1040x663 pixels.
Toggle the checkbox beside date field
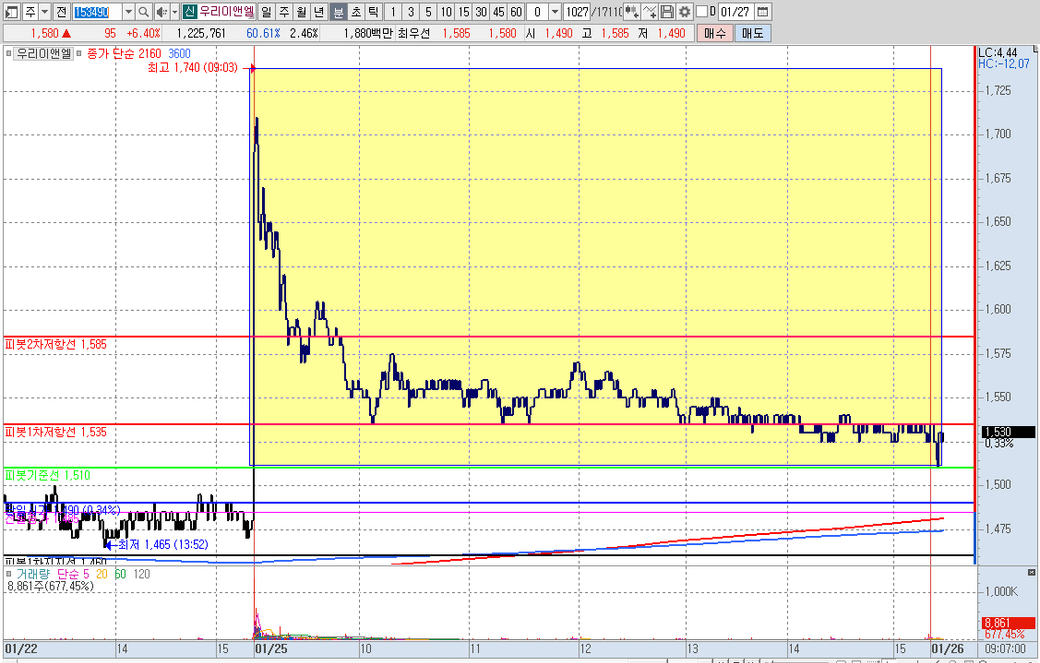(701, 12)
